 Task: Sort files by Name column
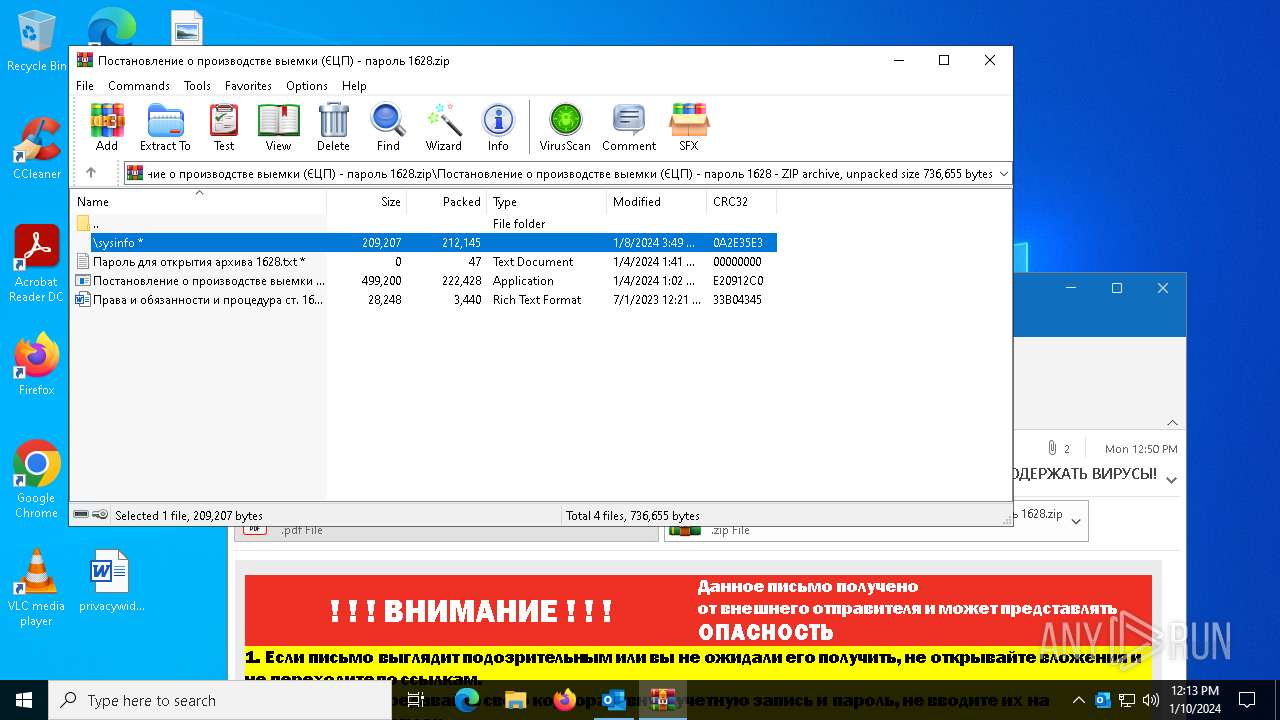click(x=198, y=202)
